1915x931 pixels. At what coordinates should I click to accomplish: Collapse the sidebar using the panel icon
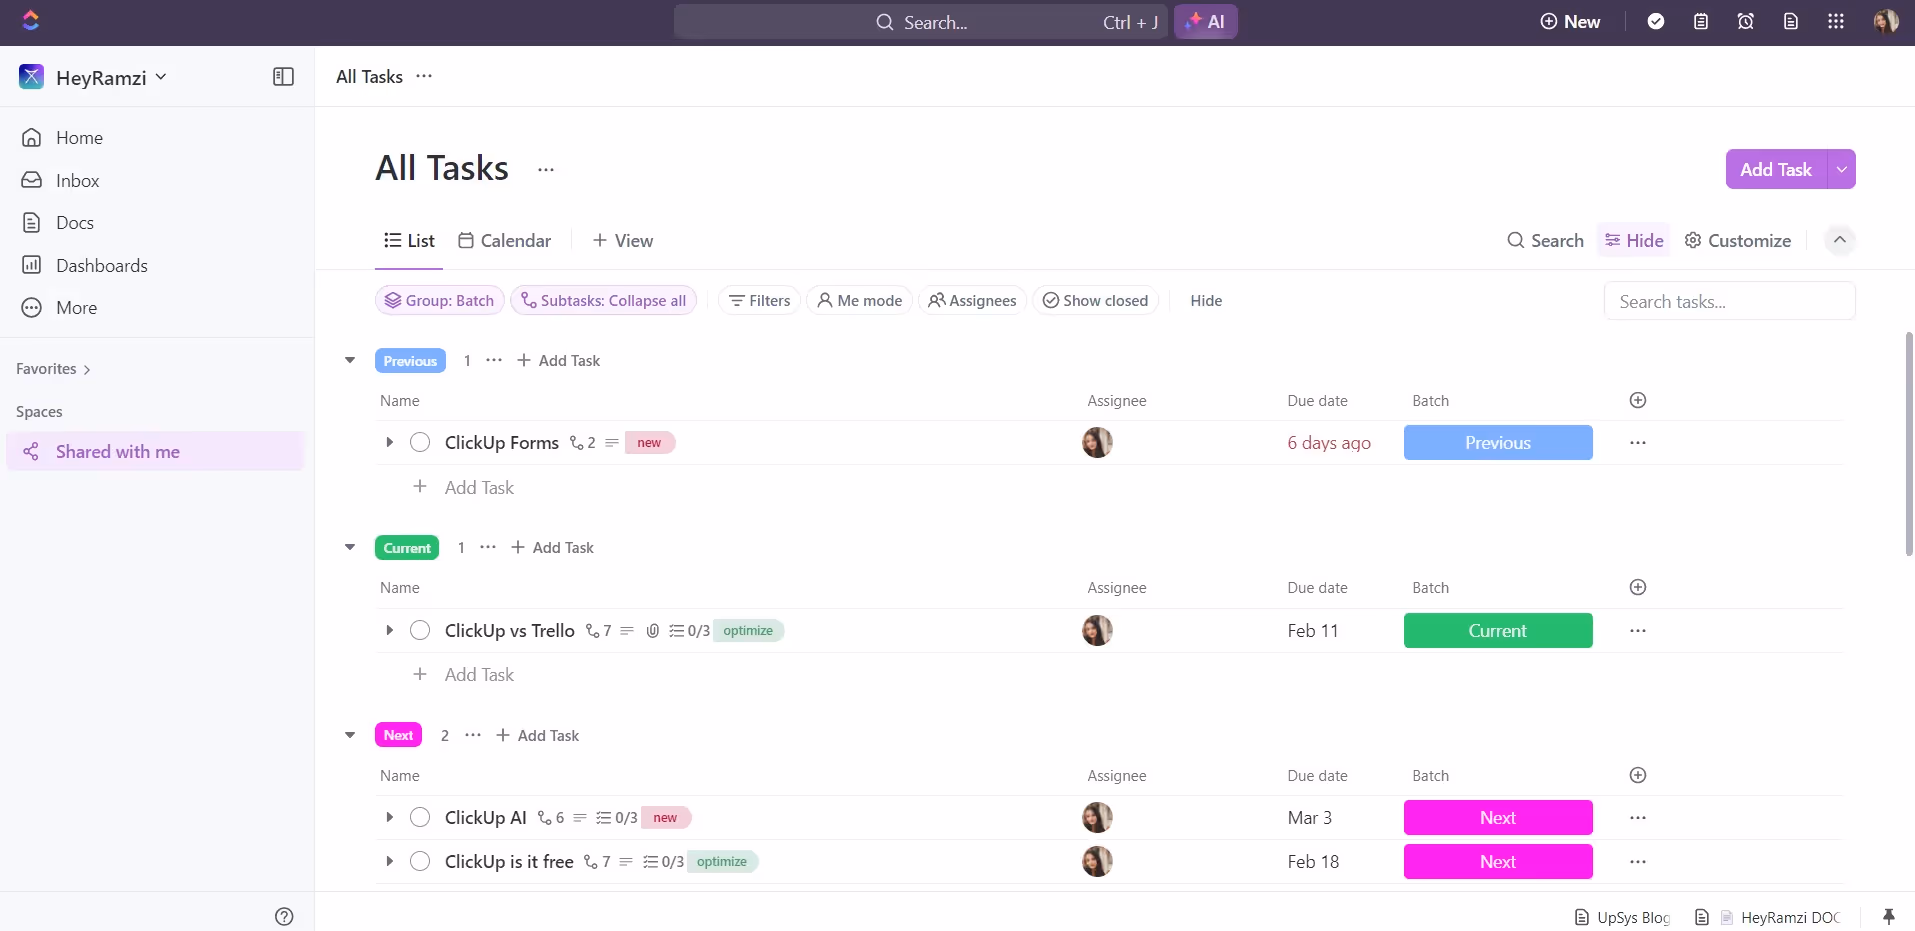coord(283,77)
